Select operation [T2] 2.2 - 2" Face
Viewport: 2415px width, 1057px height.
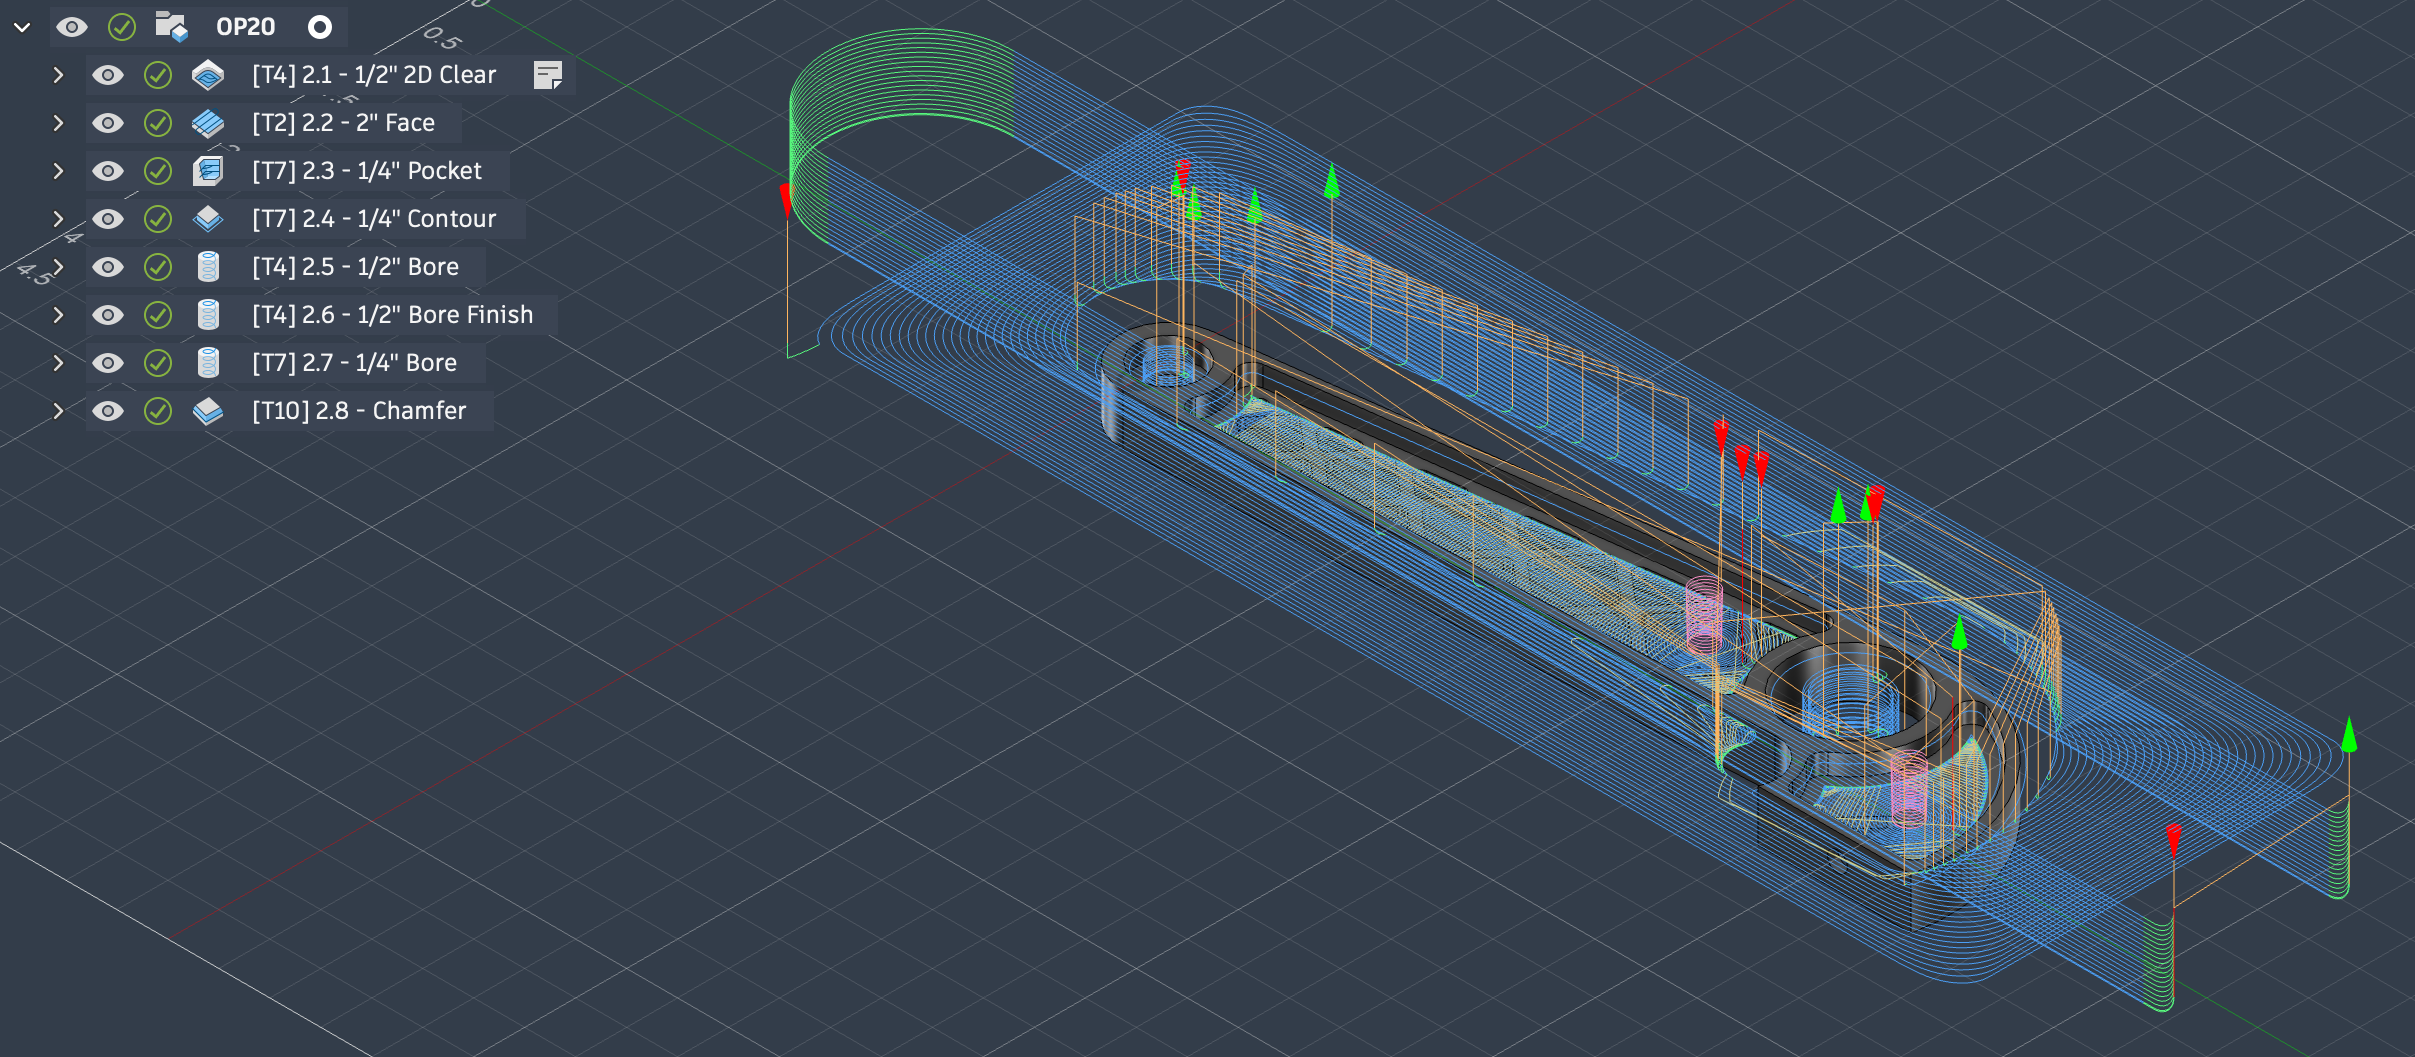[x=344, y=123]
